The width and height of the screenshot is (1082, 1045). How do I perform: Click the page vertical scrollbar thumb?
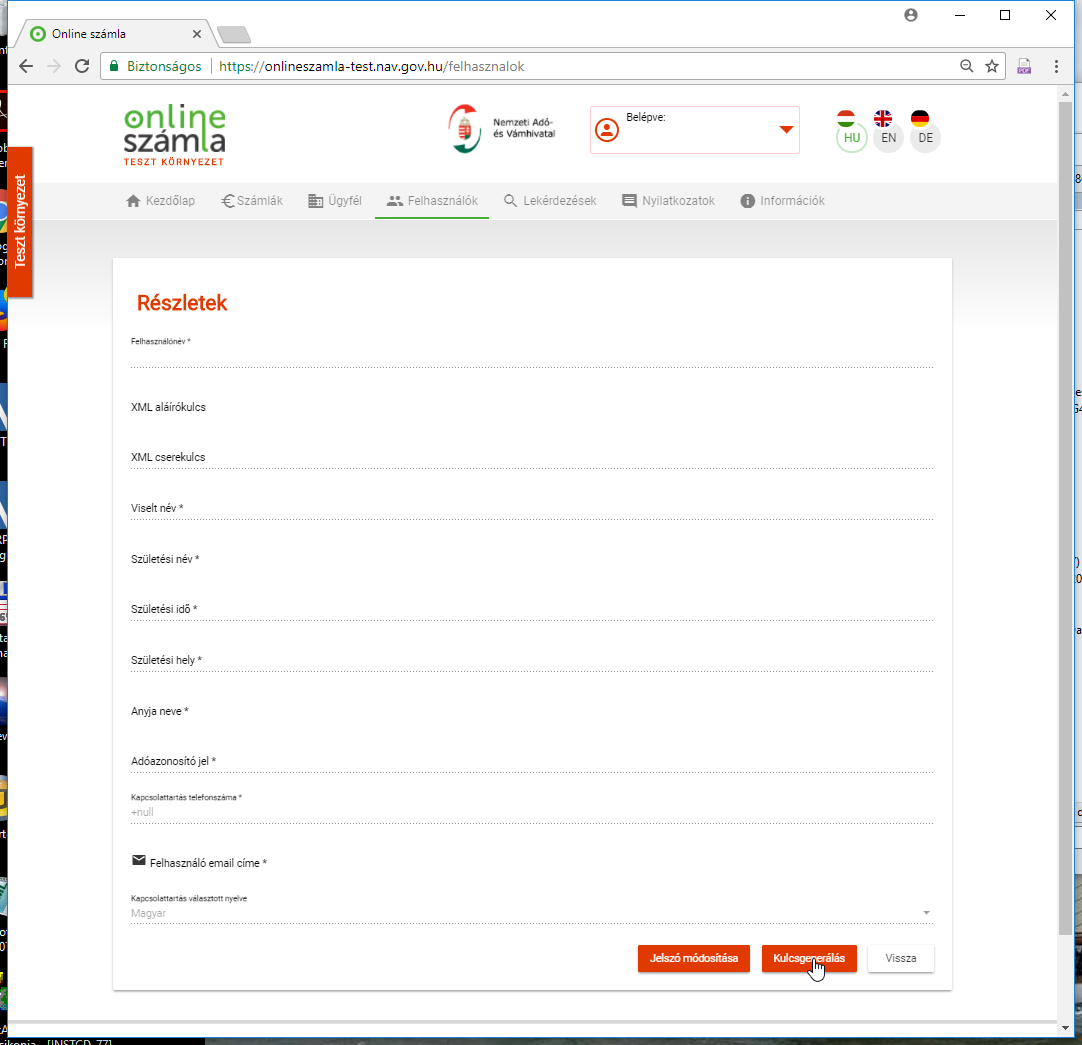(x=1065, y=517)
